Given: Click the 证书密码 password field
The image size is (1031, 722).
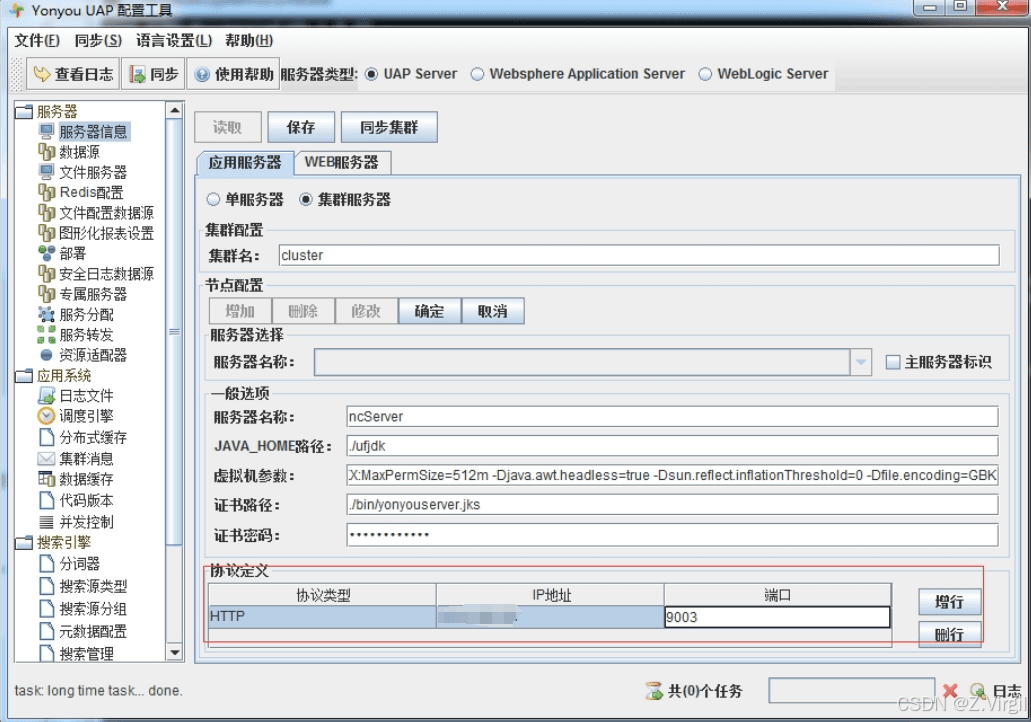Looking at the screenshot, I should [x=672, y=535].
